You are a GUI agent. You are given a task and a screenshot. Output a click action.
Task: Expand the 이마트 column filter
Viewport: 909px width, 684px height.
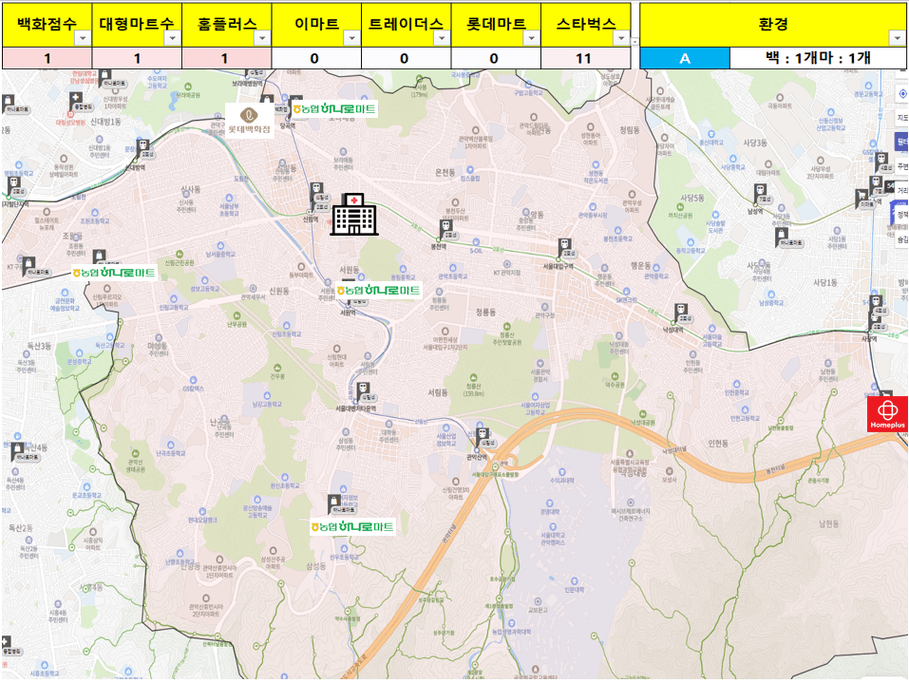[x=352, y=38]
